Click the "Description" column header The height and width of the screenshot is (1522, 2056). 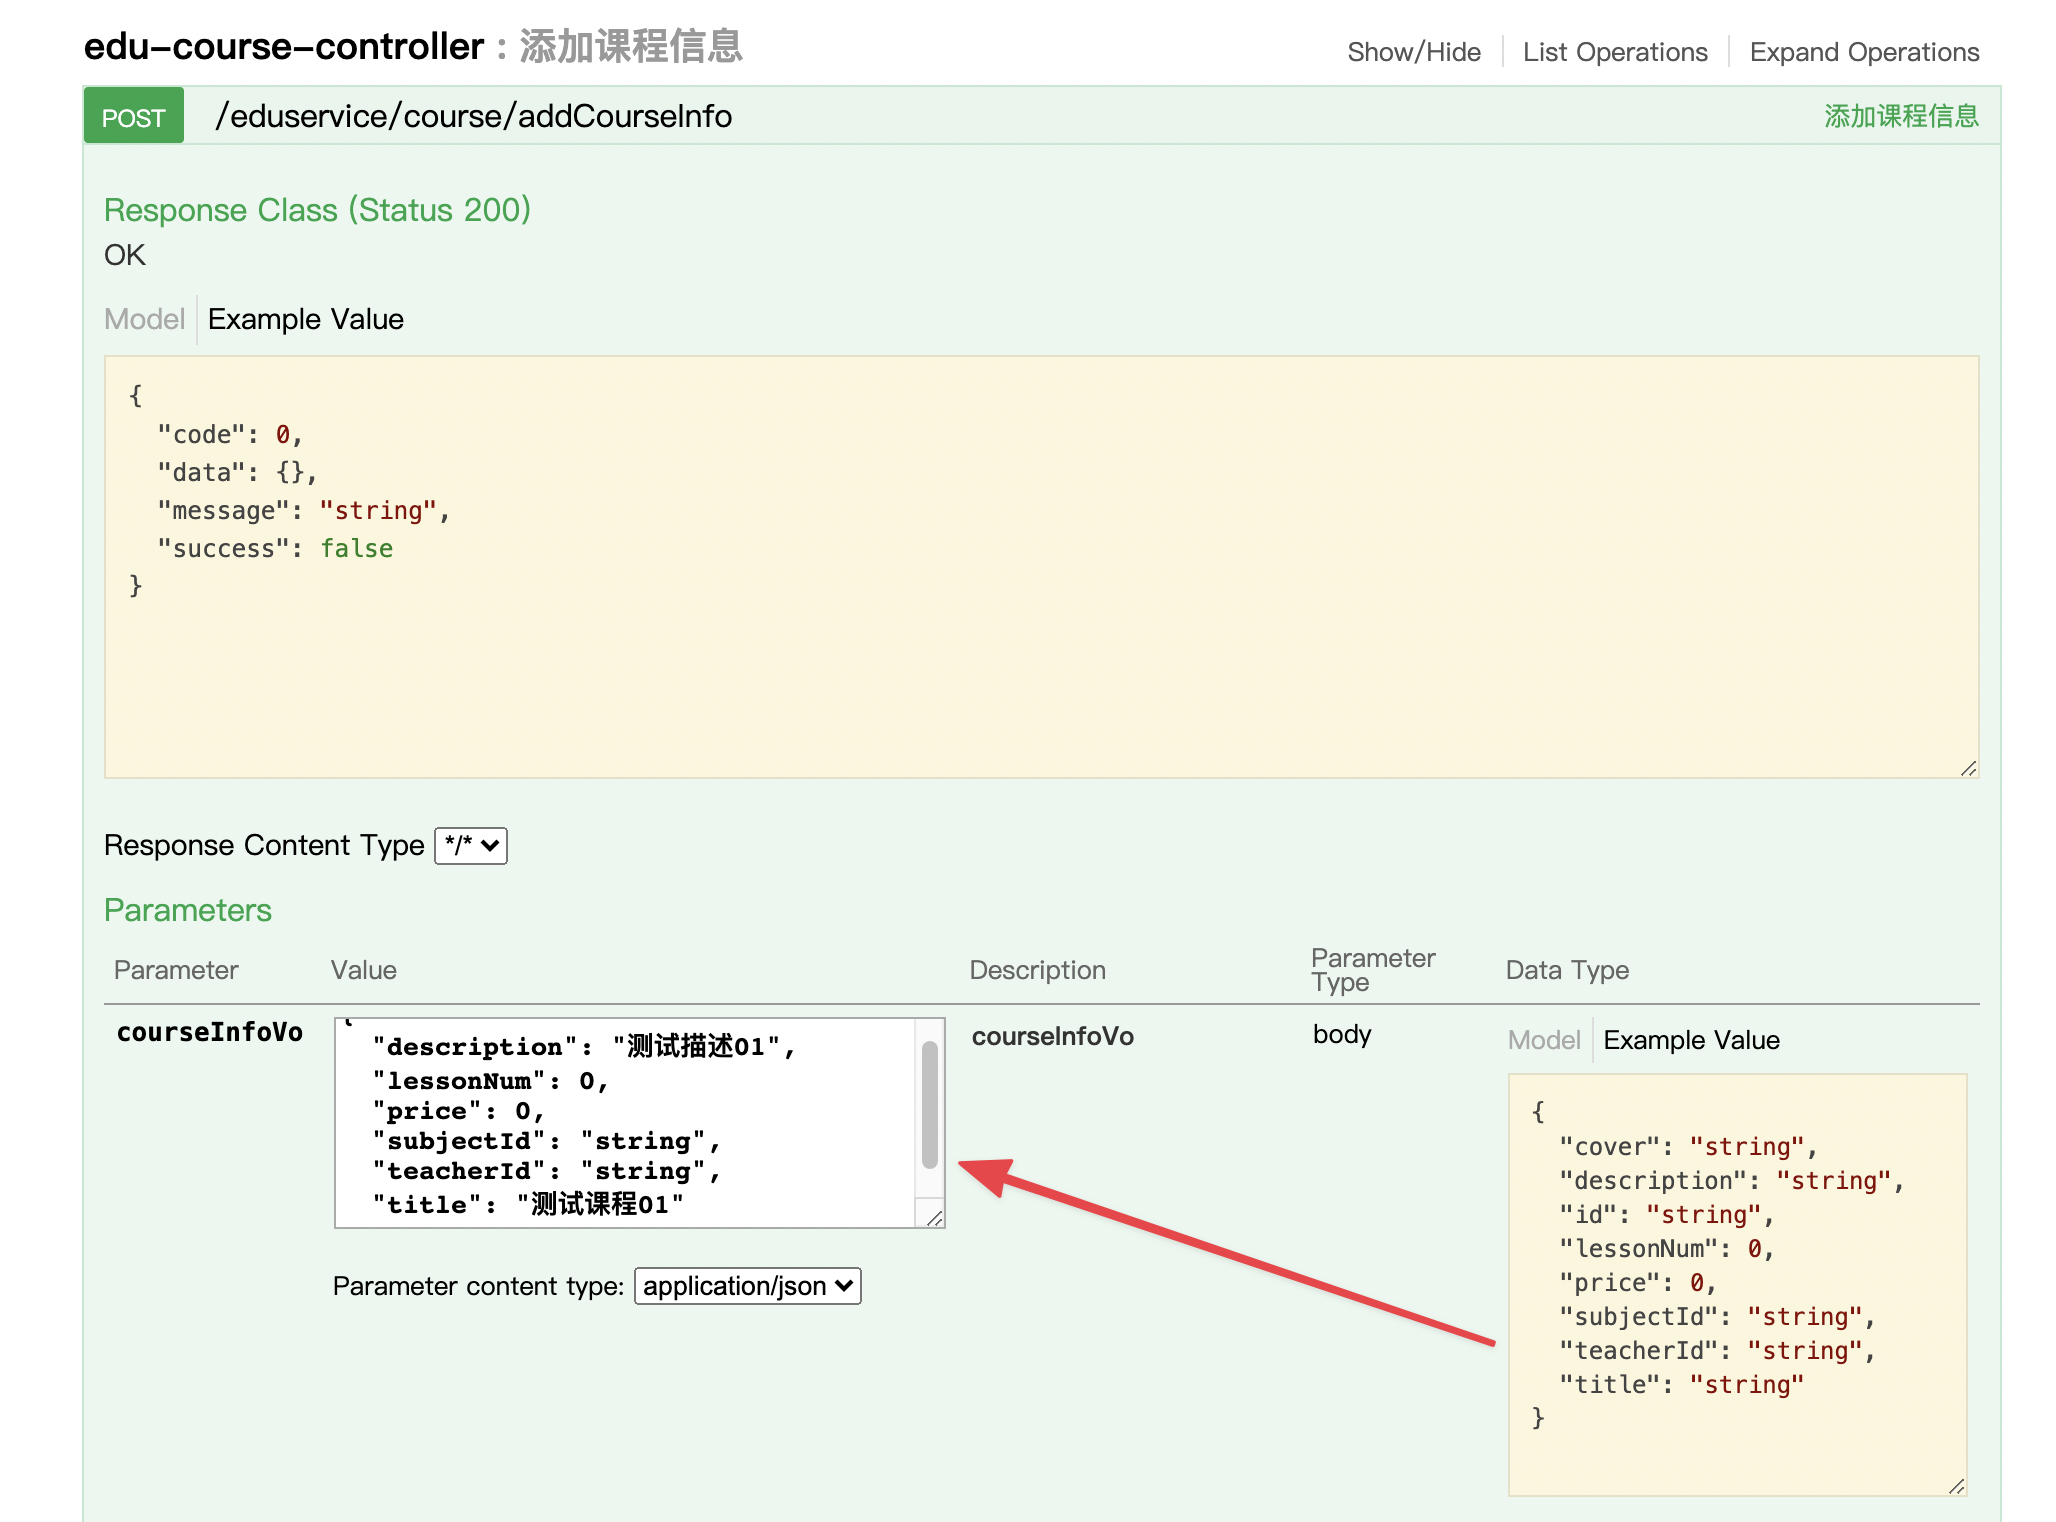1038,970
